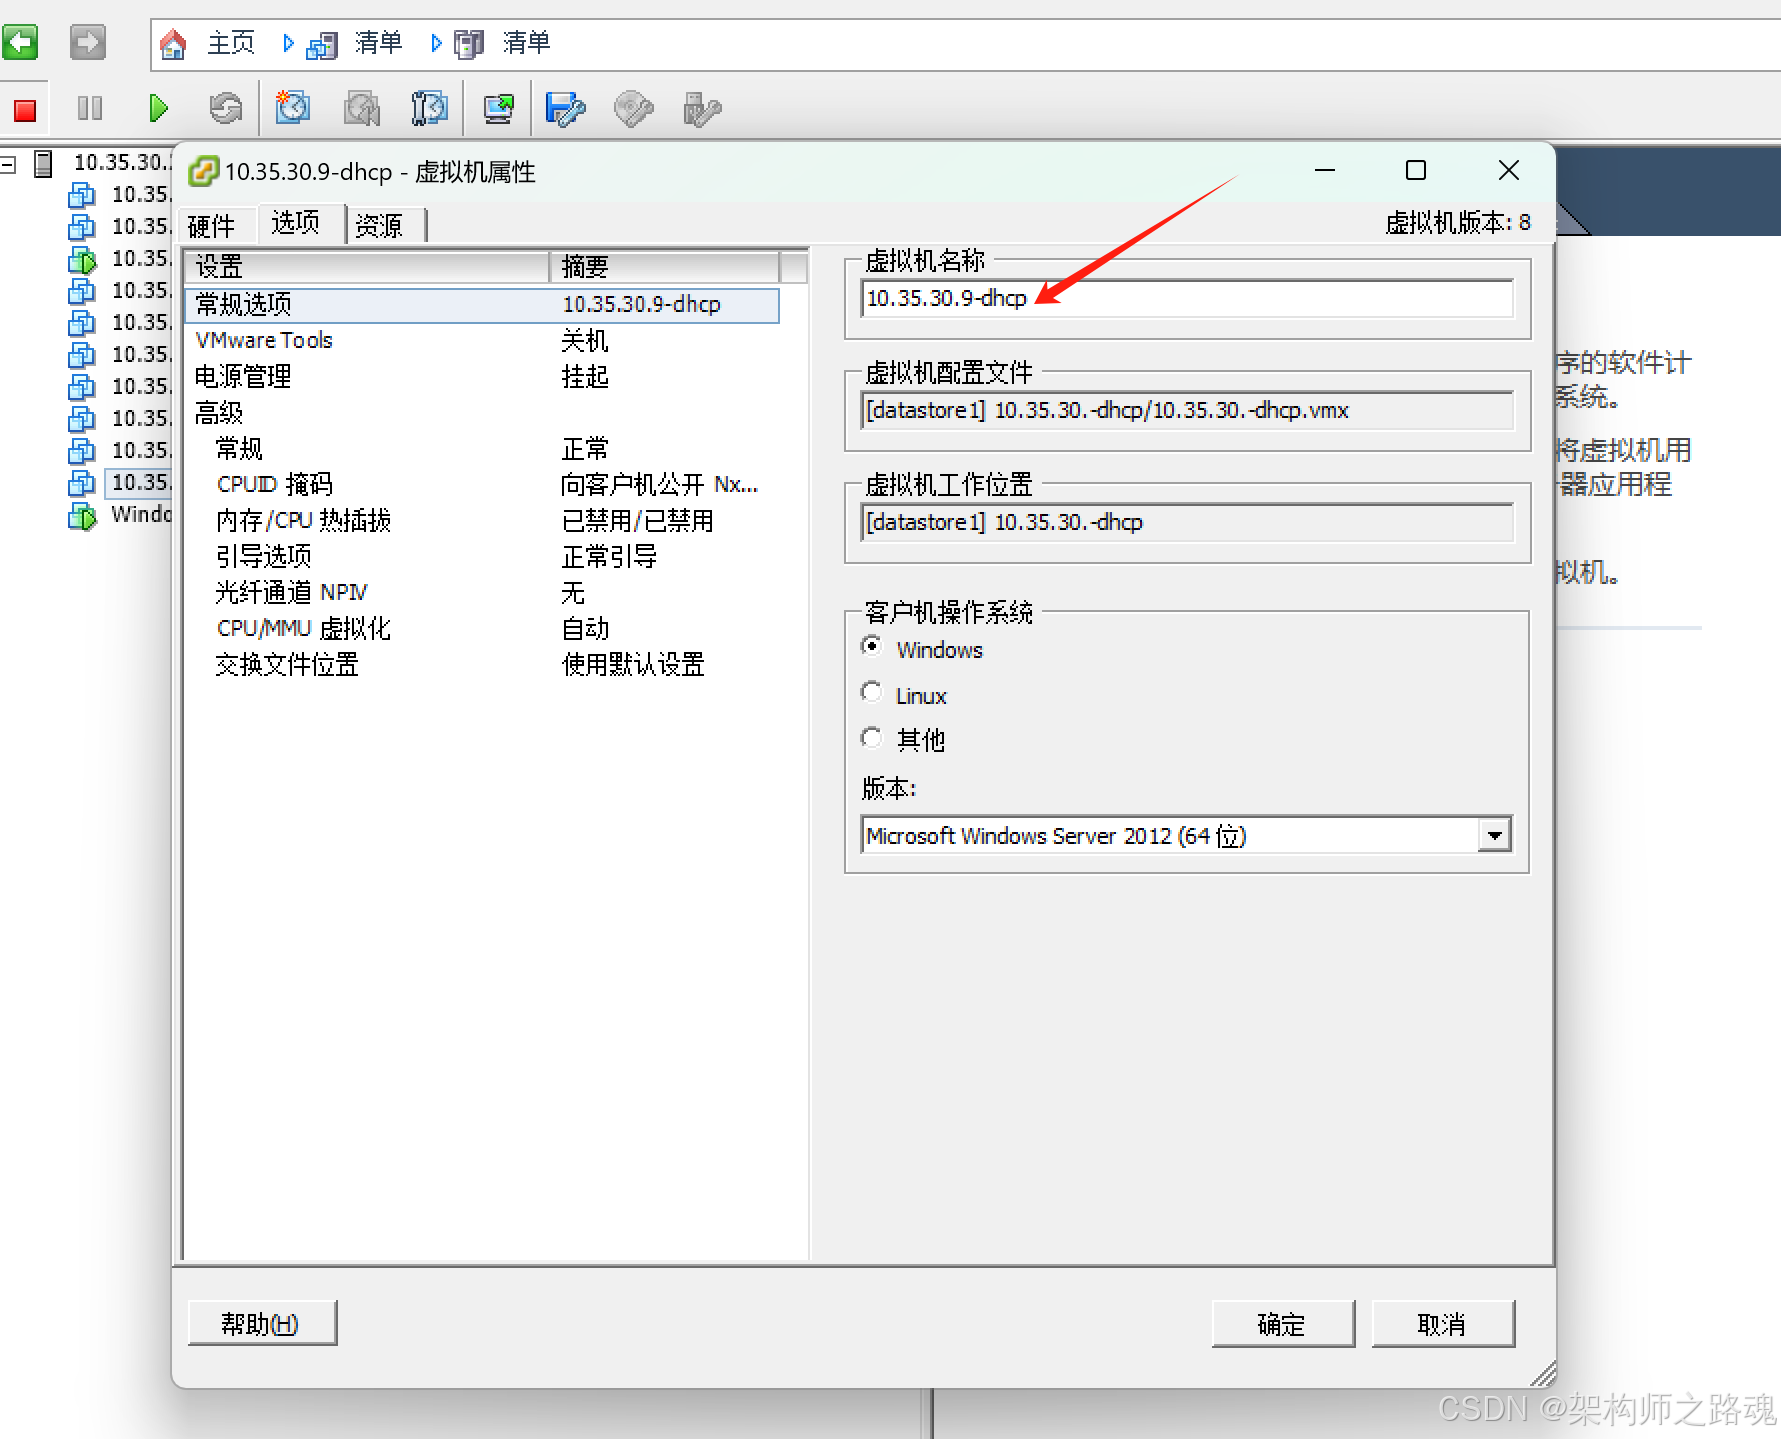Viewport: 1781px width, 1439px height.
Task: Maximize the 虚拟机属性 dialog window
Action: [x=1416, y=171]
